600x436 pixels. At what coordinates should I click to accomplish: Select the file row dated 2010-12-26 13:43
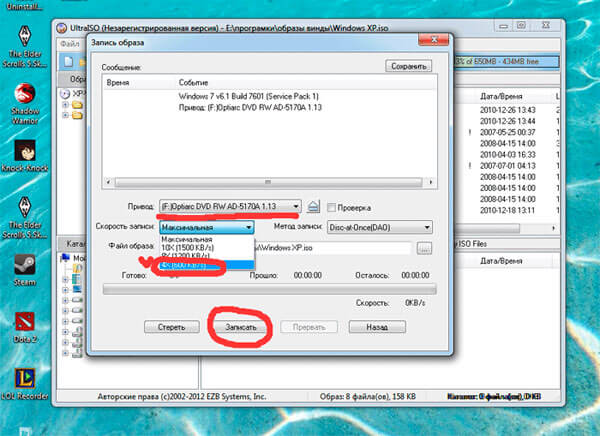(507, 110)
